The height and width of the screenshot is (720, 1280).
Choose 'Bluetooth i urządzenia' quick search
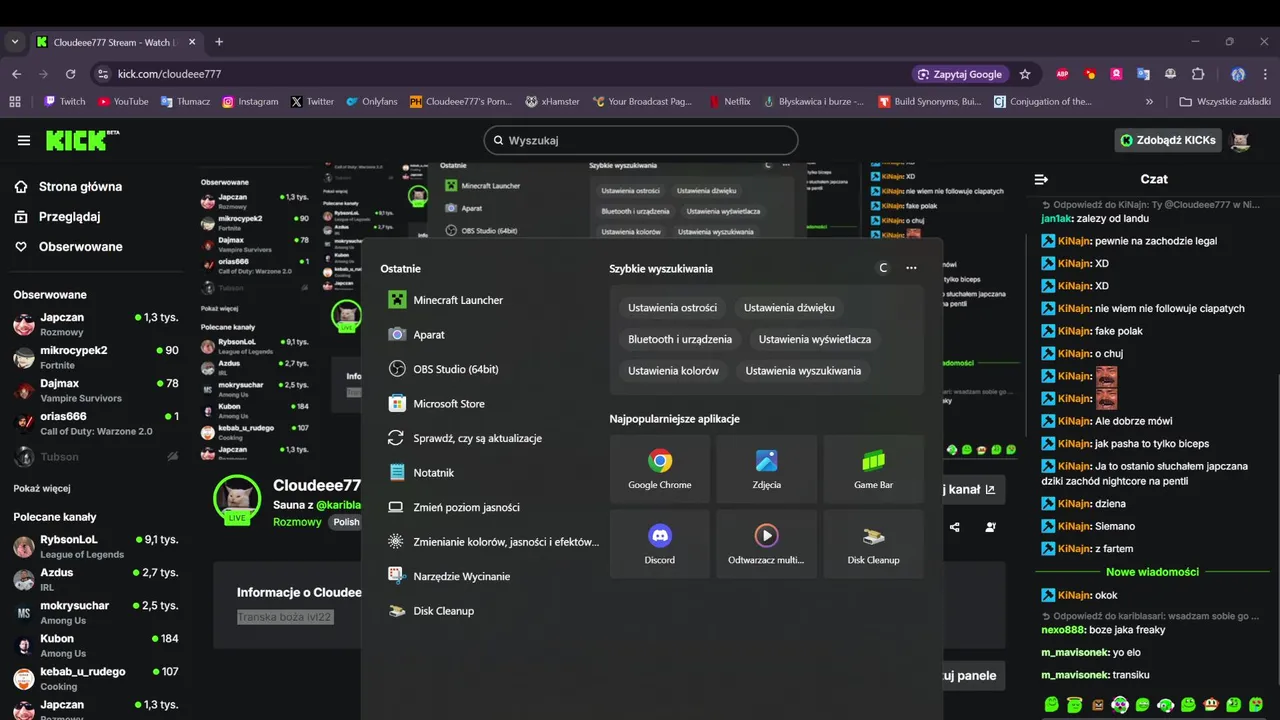pyautogui.click(x=680, y=339)
